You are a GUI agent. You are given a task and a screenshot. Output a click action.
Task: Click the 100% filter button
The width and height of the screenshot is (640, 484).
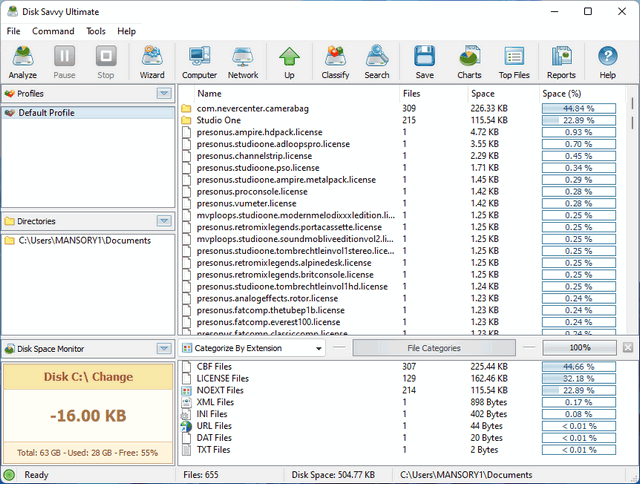(579, 348)
